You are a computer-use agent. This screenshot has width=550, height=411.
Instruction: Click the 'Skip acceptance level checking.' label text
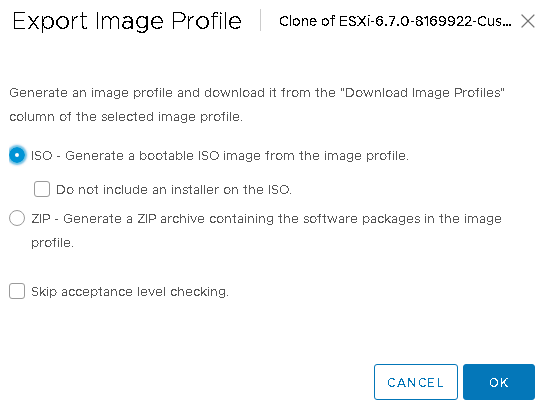tap(130, 291)
